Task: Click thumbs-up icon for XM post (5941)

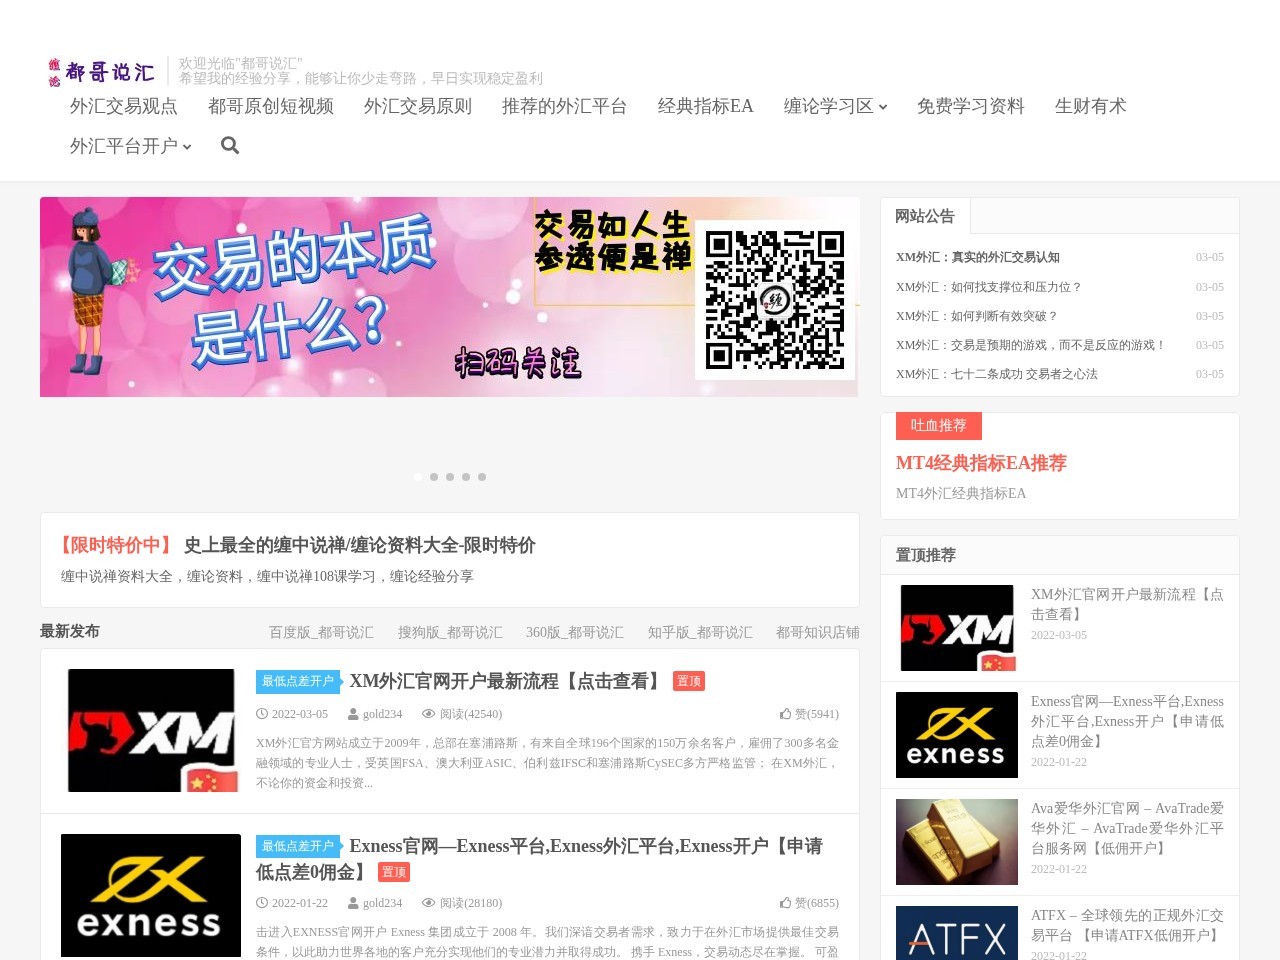Action: pos(785,714)
